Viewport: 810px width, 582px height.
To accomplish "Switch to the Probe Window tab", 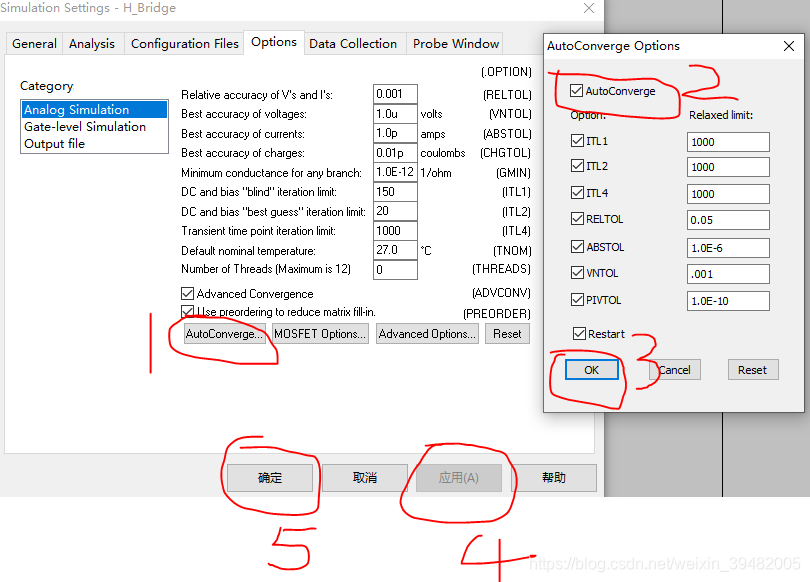I will 456,44.
